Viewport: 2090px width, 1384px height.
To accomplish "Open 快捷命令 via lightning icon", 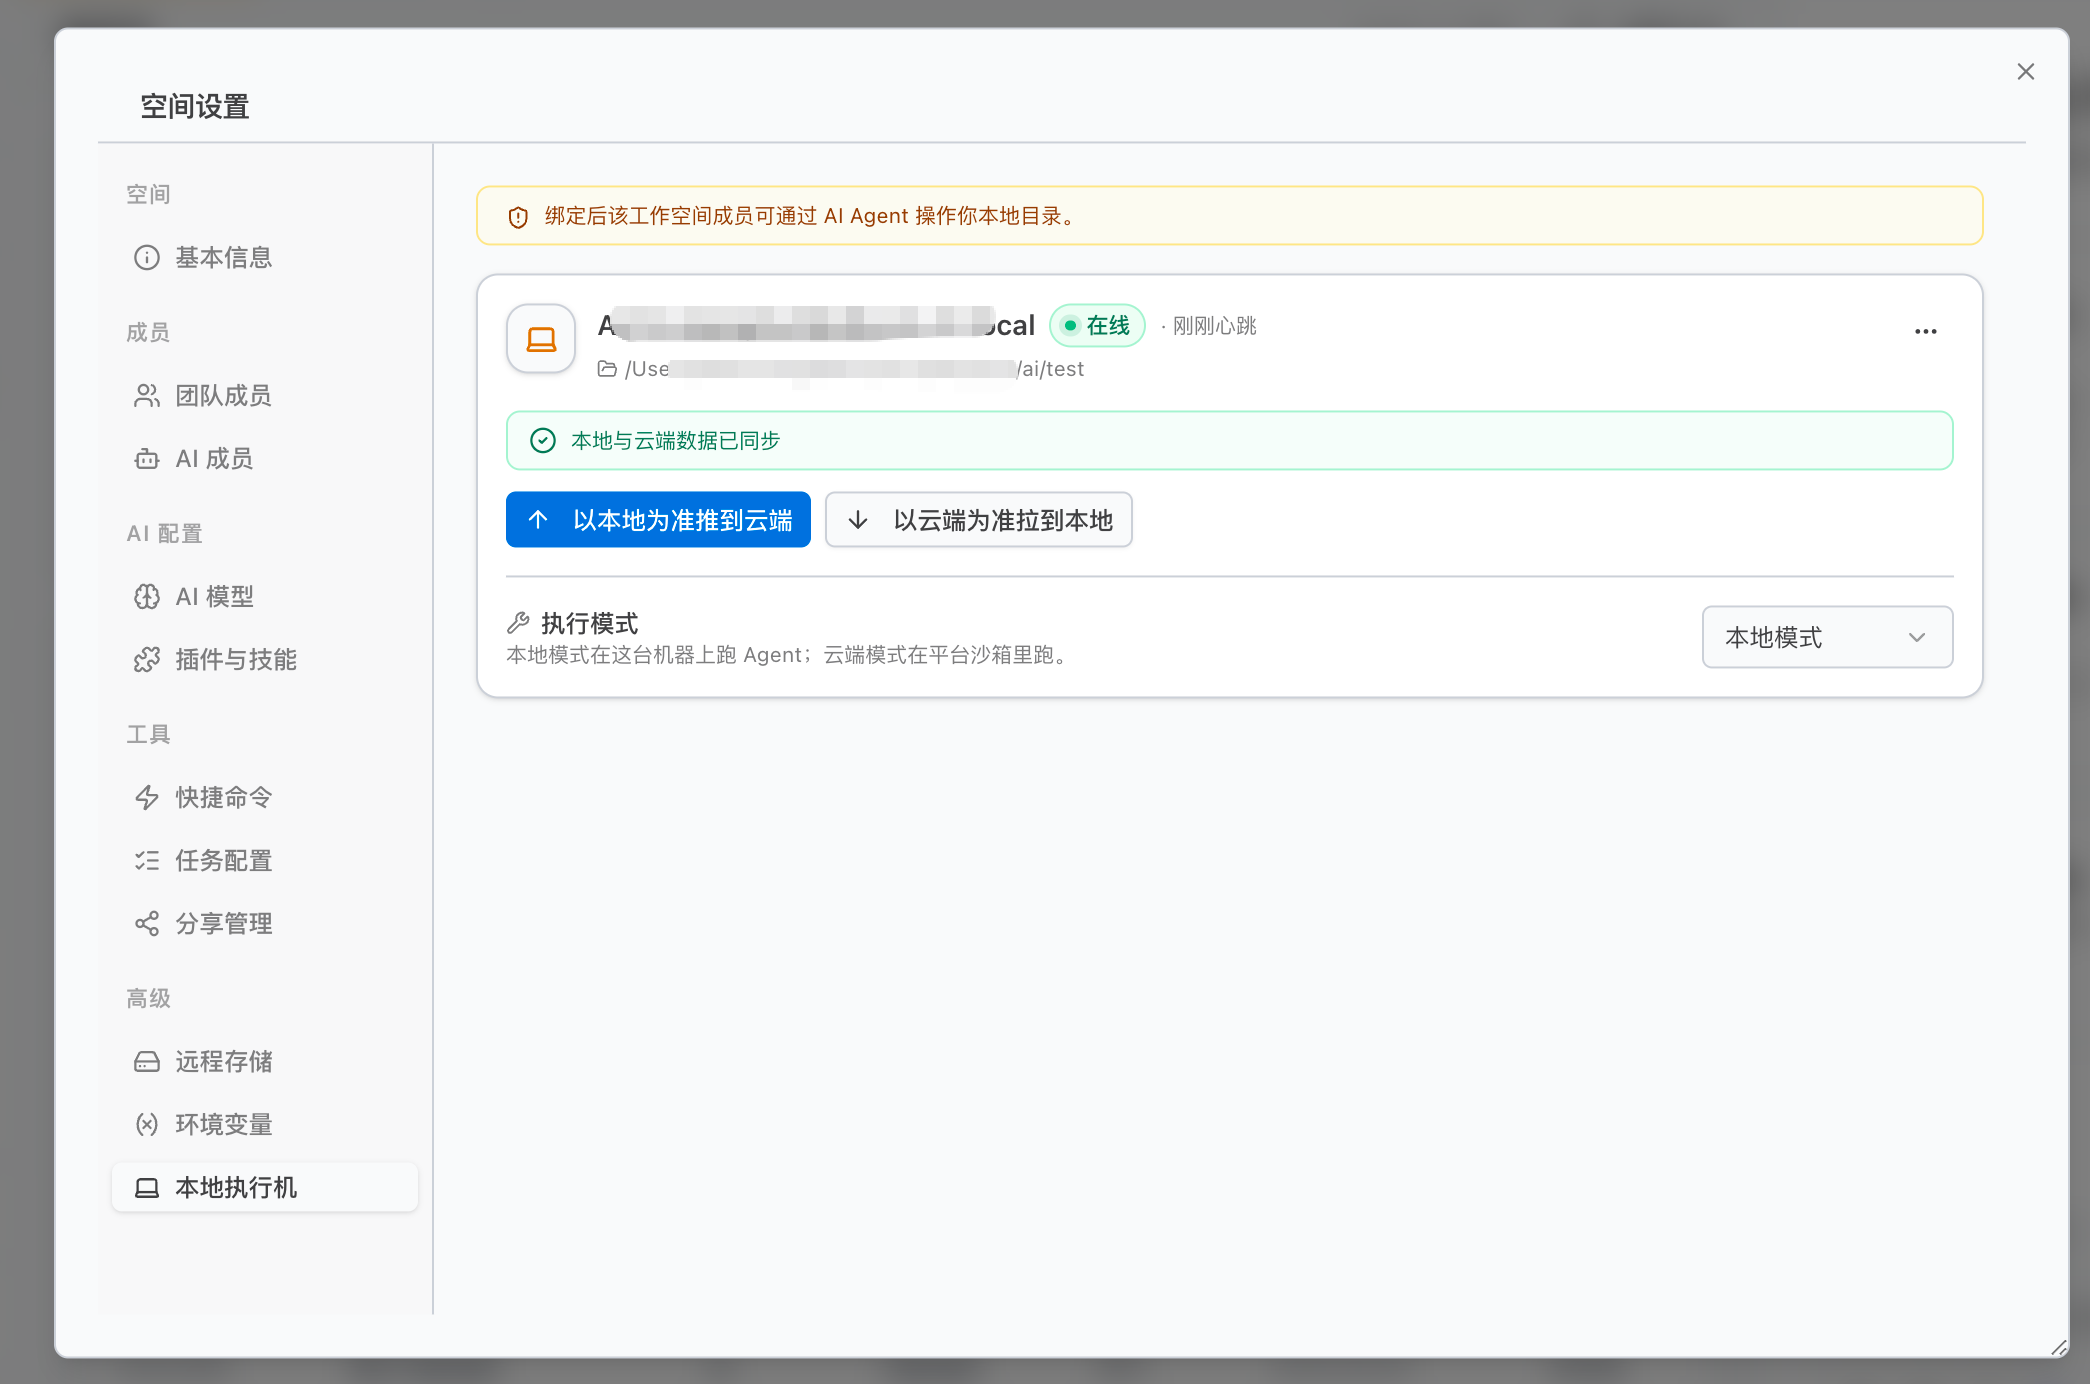I will [x=148, y=797].
